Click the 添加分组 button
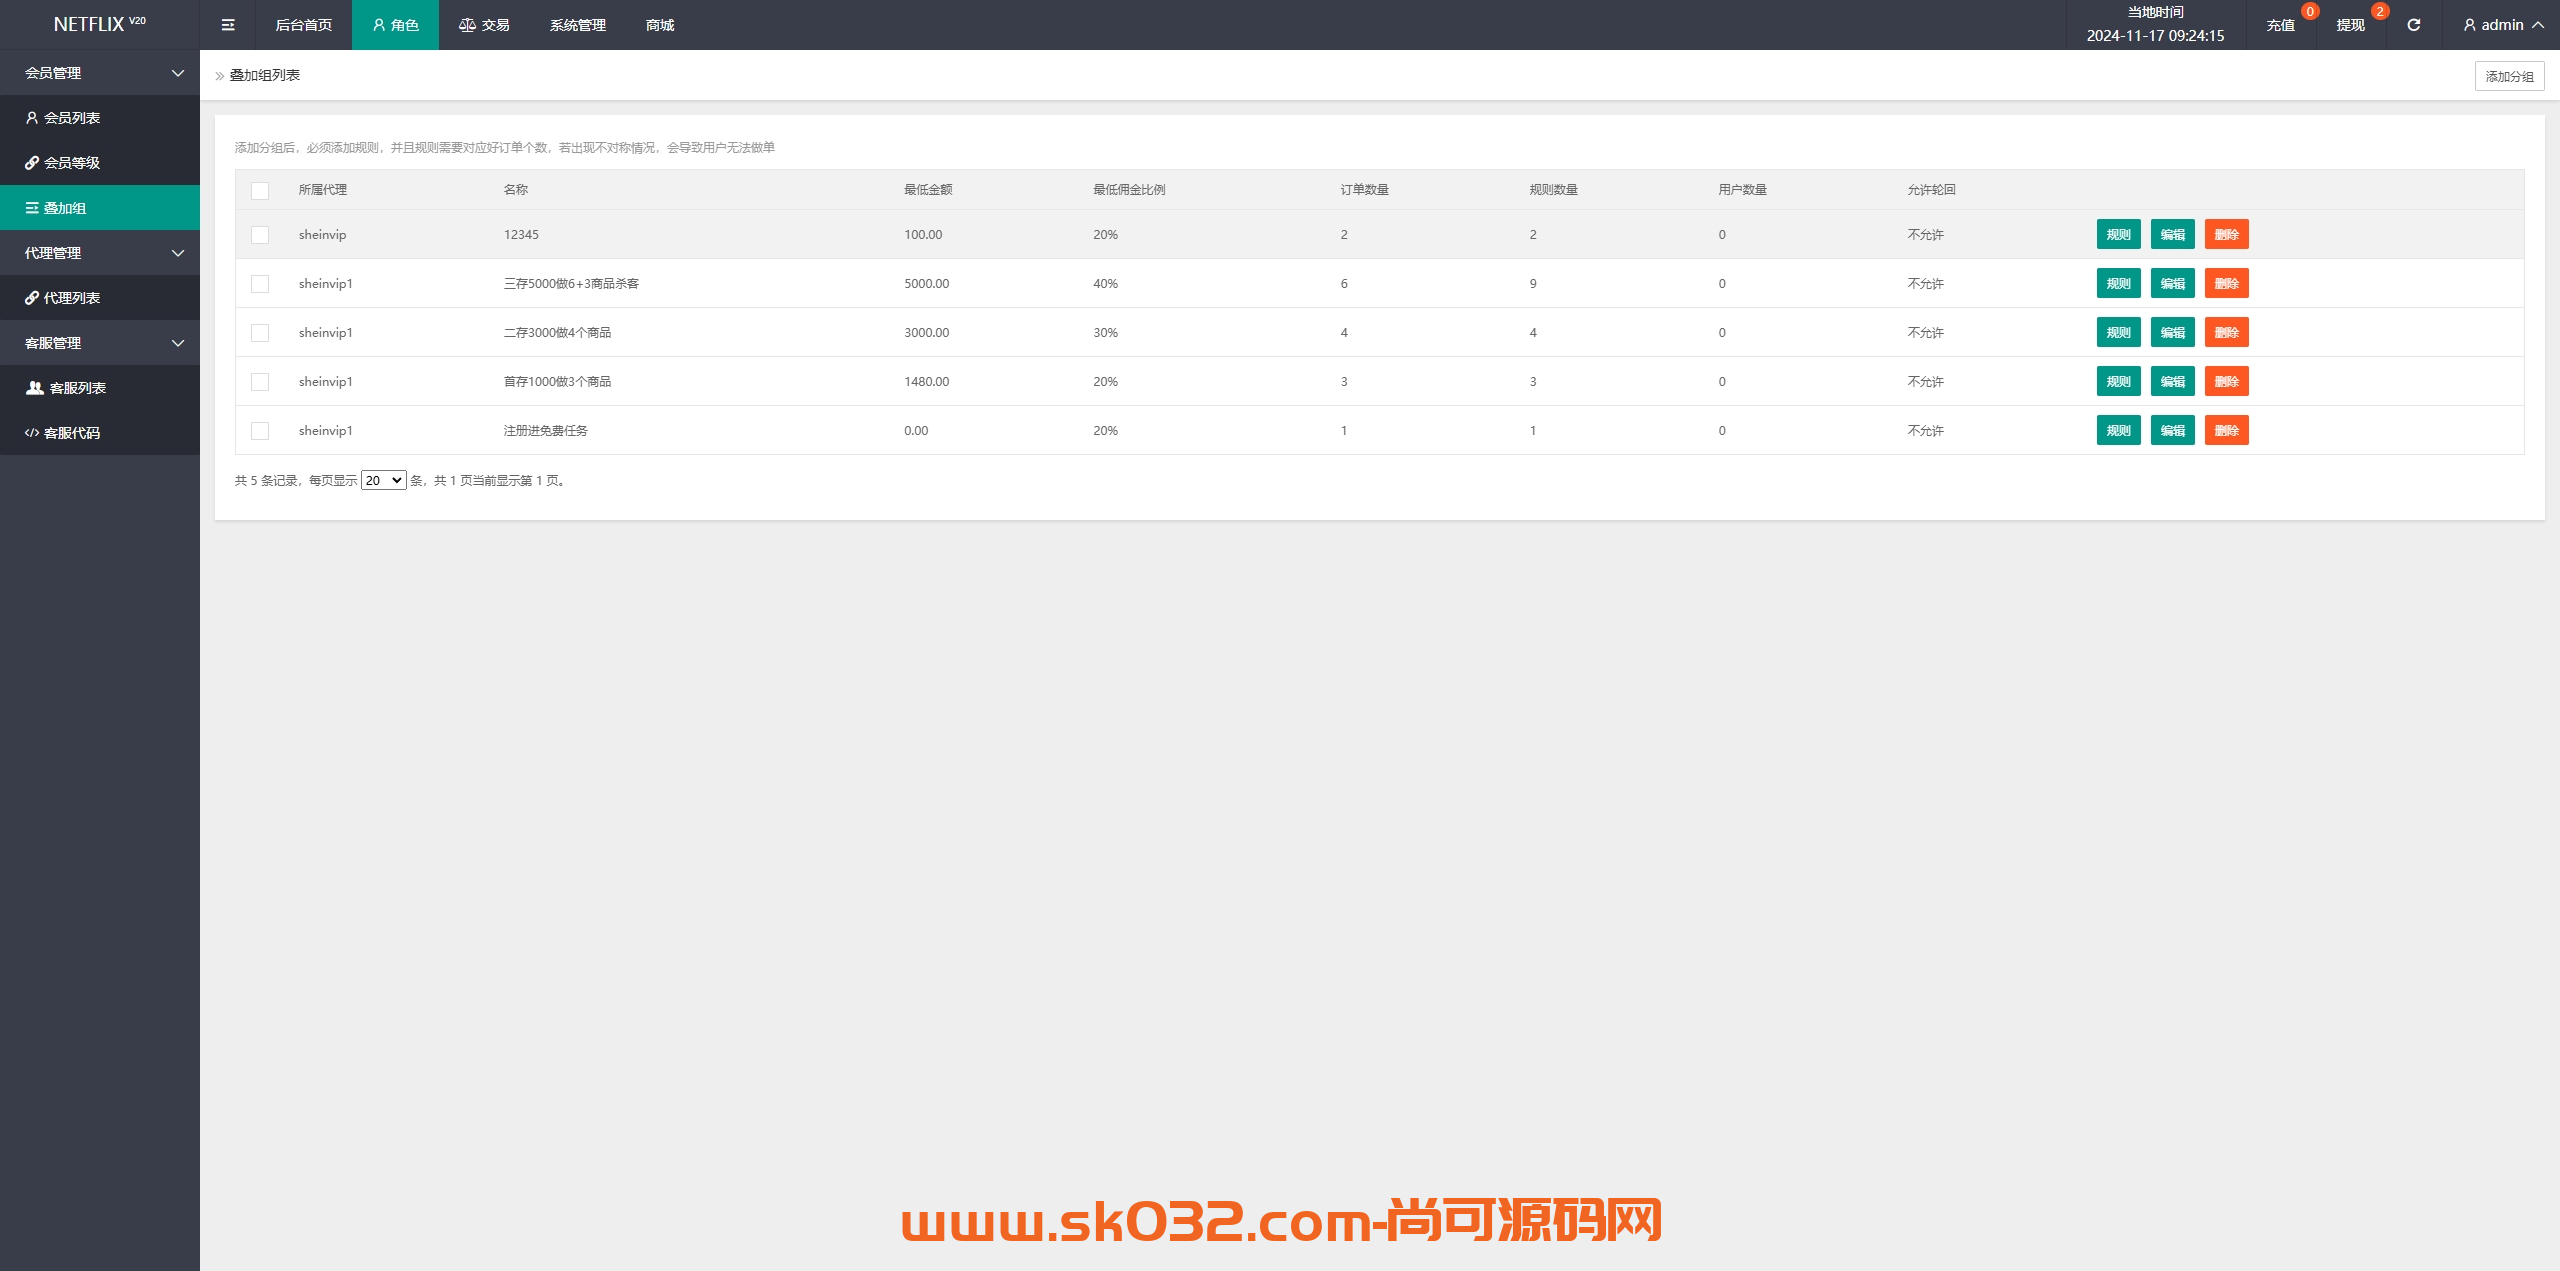This screenshot has height=1271, width=2560. (2509, 76)
